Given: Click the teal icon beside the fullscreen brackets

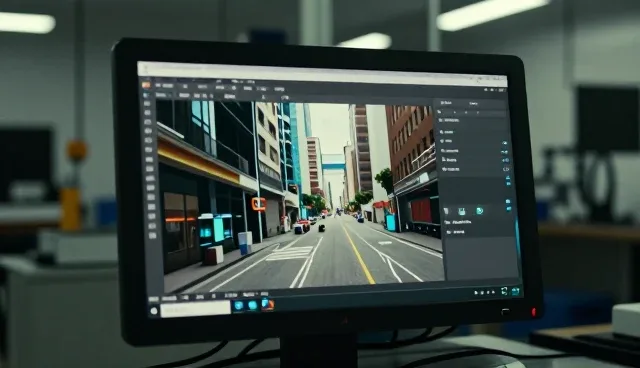Looking at the screenshot, I should click(516, 291).
